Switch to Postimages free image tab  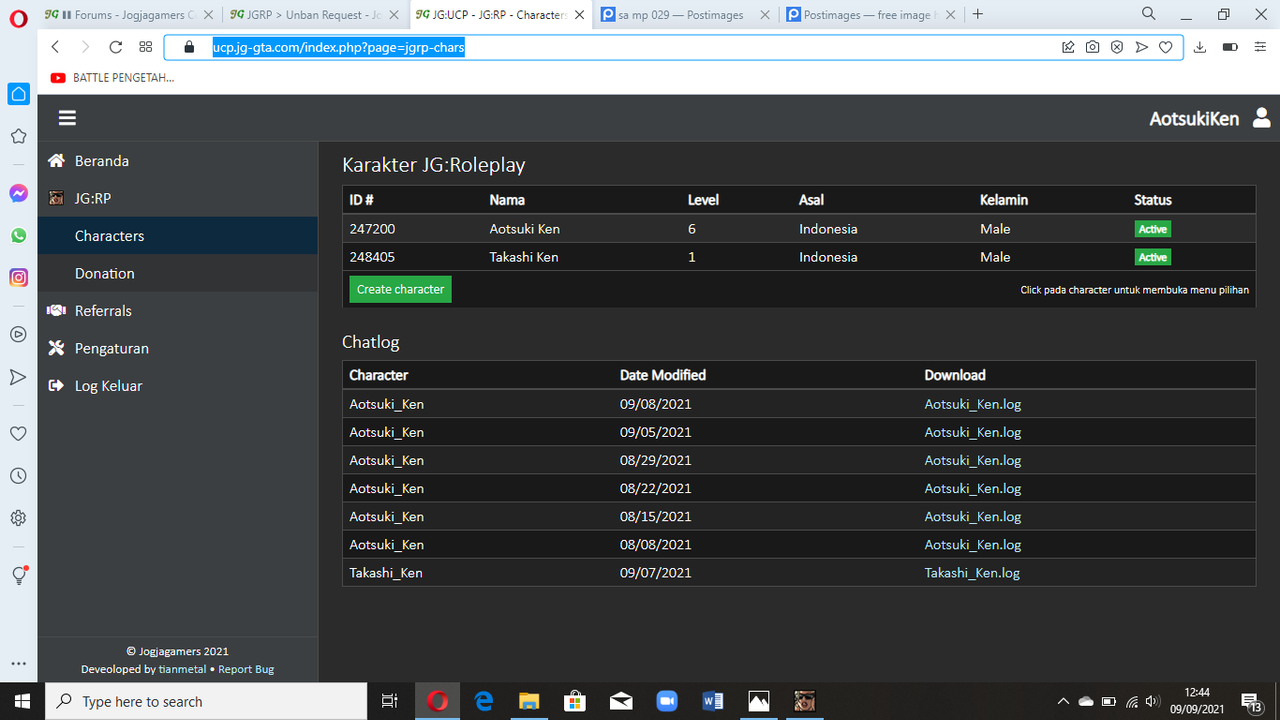click(x=869, y=15)
